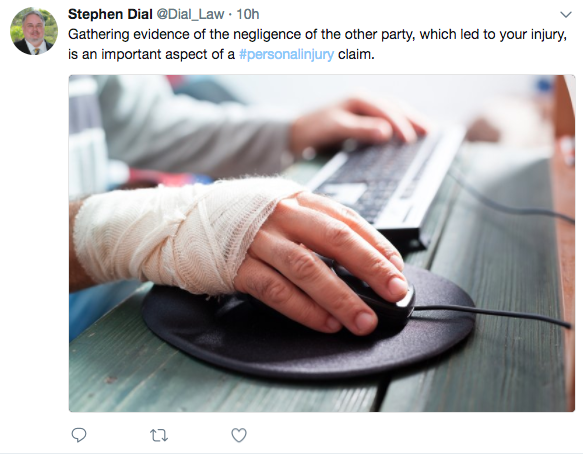Screen dimensions: 583x456
Task: Open Stephen Dial's profile picture
Action: (34, 31)
